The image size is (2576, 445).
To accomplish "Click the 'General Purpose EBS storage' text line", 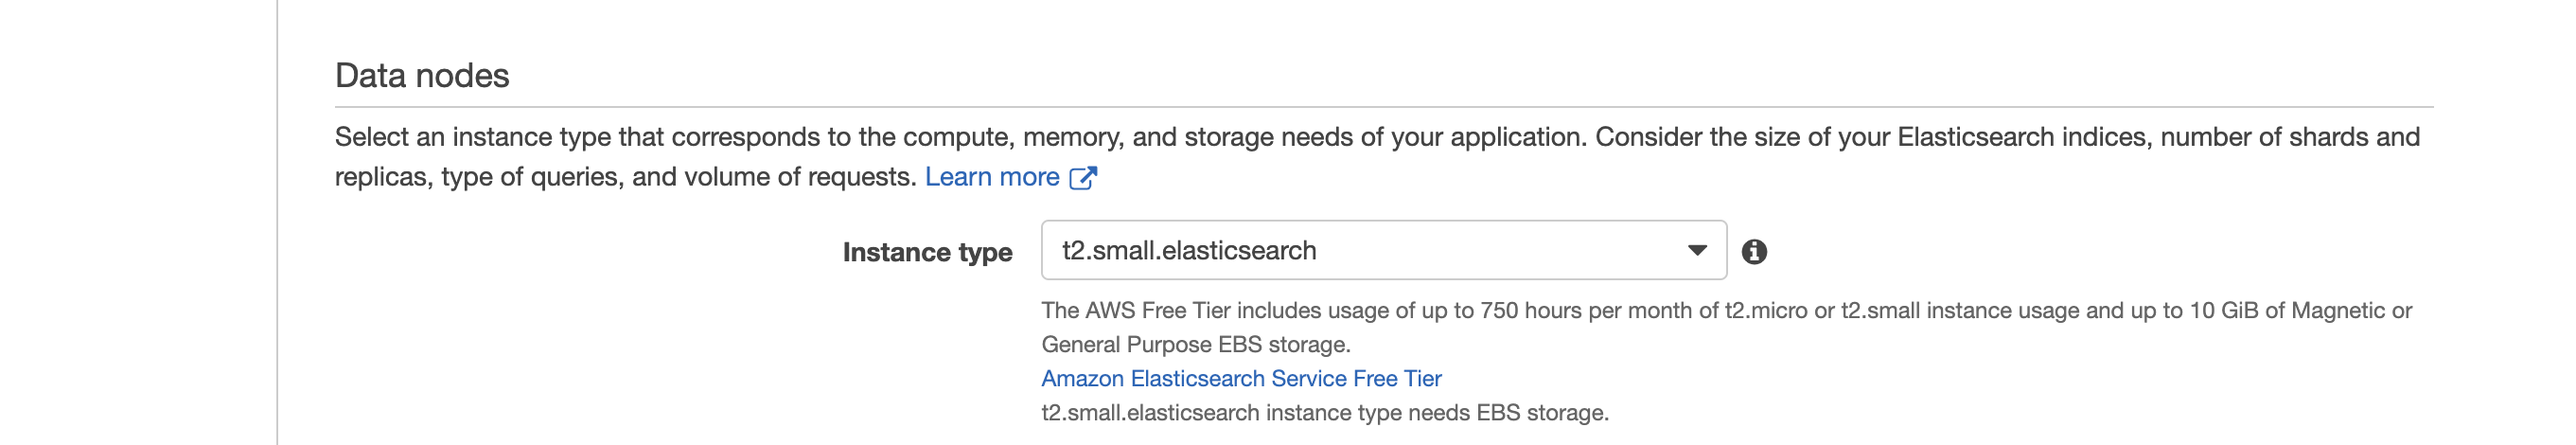I will coord(1196,345).
